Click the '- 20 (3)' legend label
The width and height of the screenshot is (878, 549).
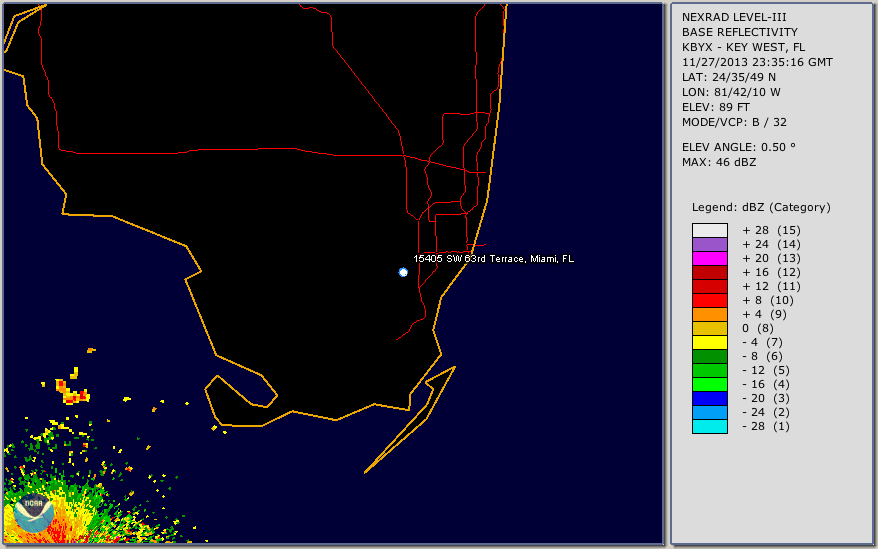(766, 398)
